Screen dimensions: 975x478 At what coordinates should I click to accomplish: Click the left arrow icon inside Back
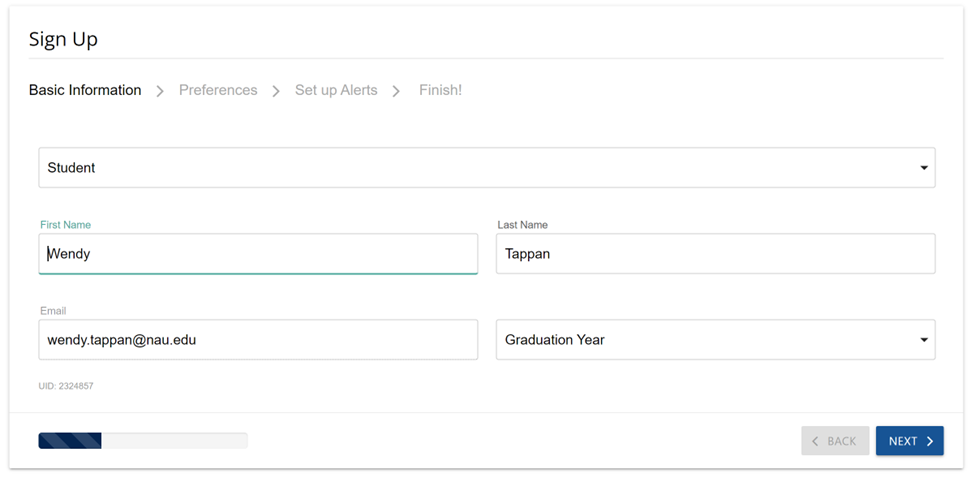(815, 441)
